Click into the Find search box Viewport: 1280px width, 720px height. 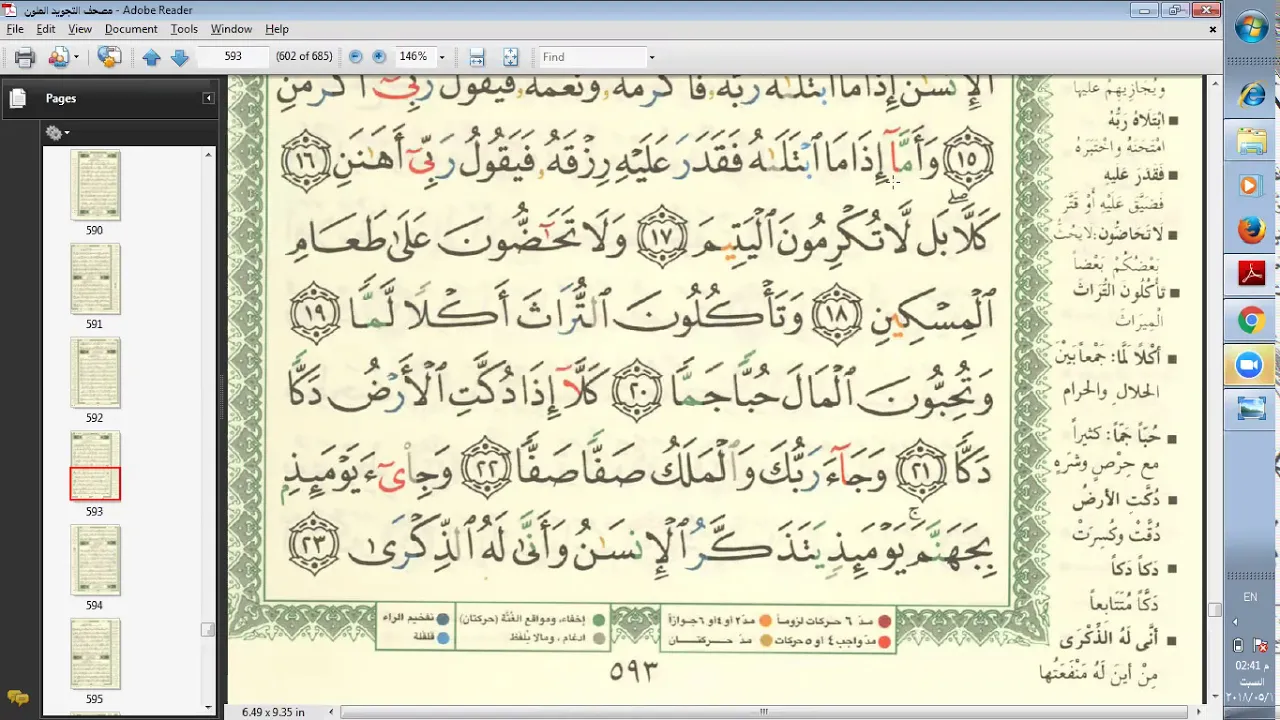point(590,57)
